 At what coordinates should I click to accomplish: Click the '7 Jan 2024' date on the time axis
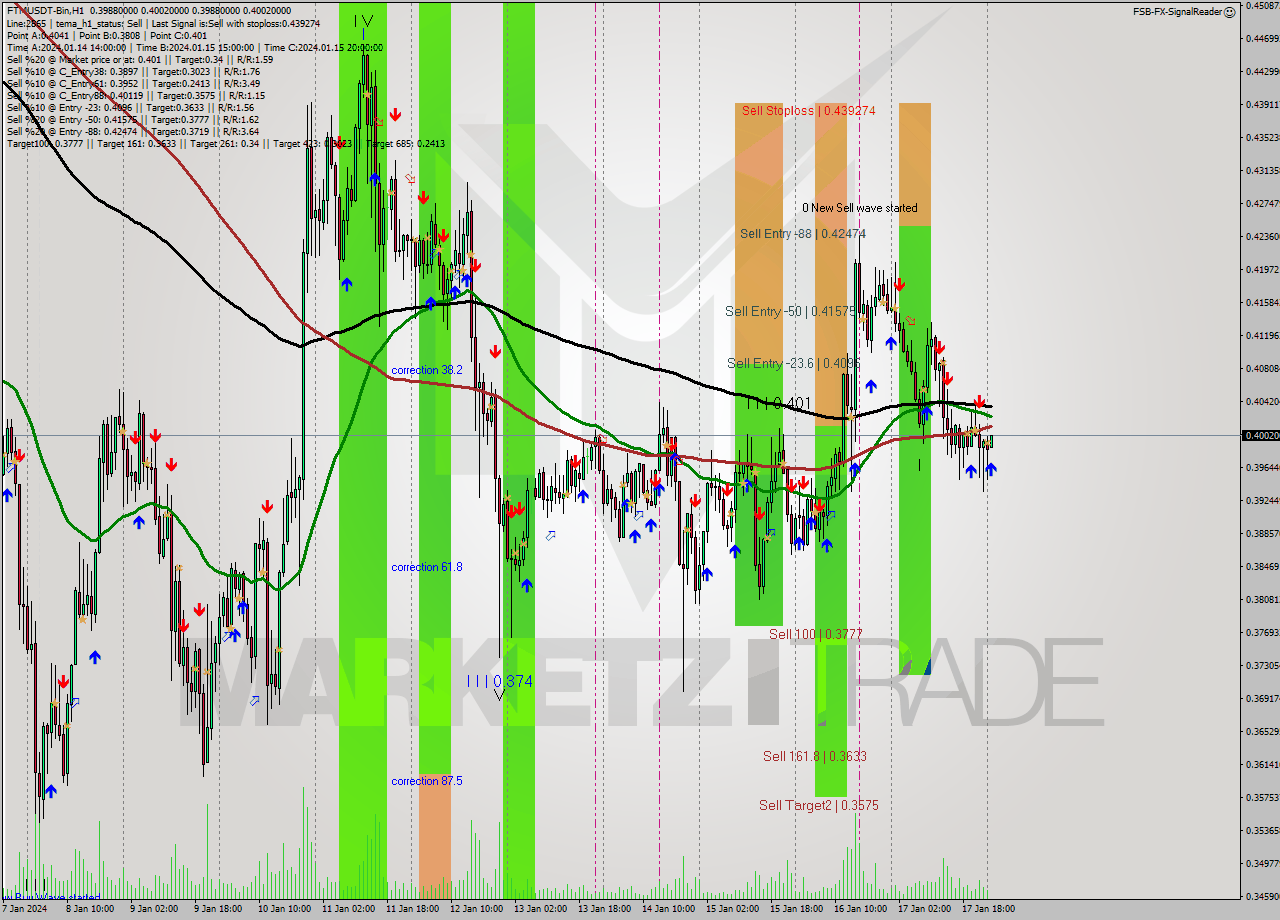pyautogui.click(x=23, y=910)
